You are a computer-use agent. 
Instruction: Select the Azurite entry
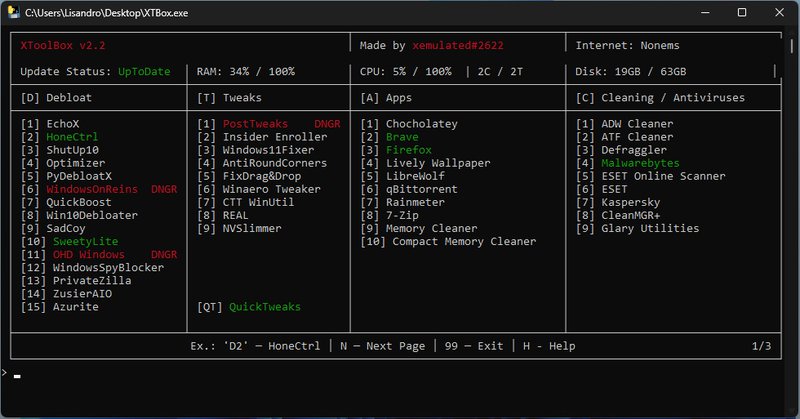coord(60,307)
